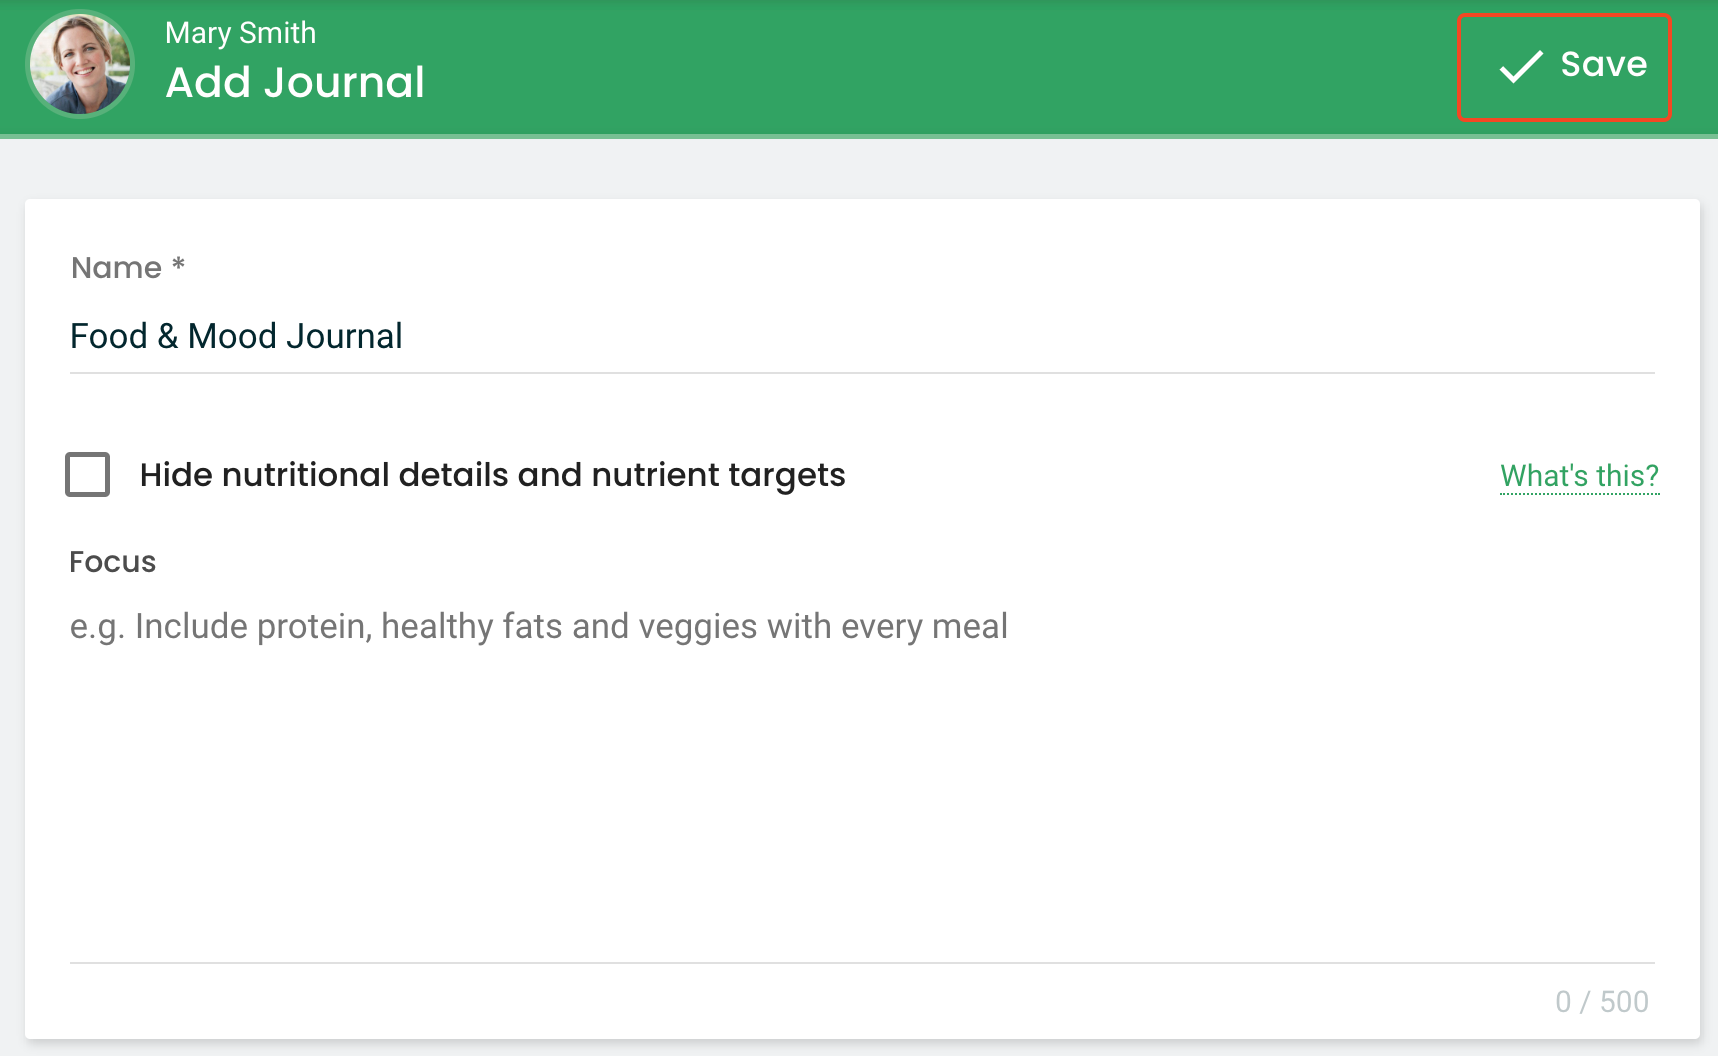Screen dimensions: 1718x1056
Task: Open the What's this? help link
Action: pos(1579,476)
